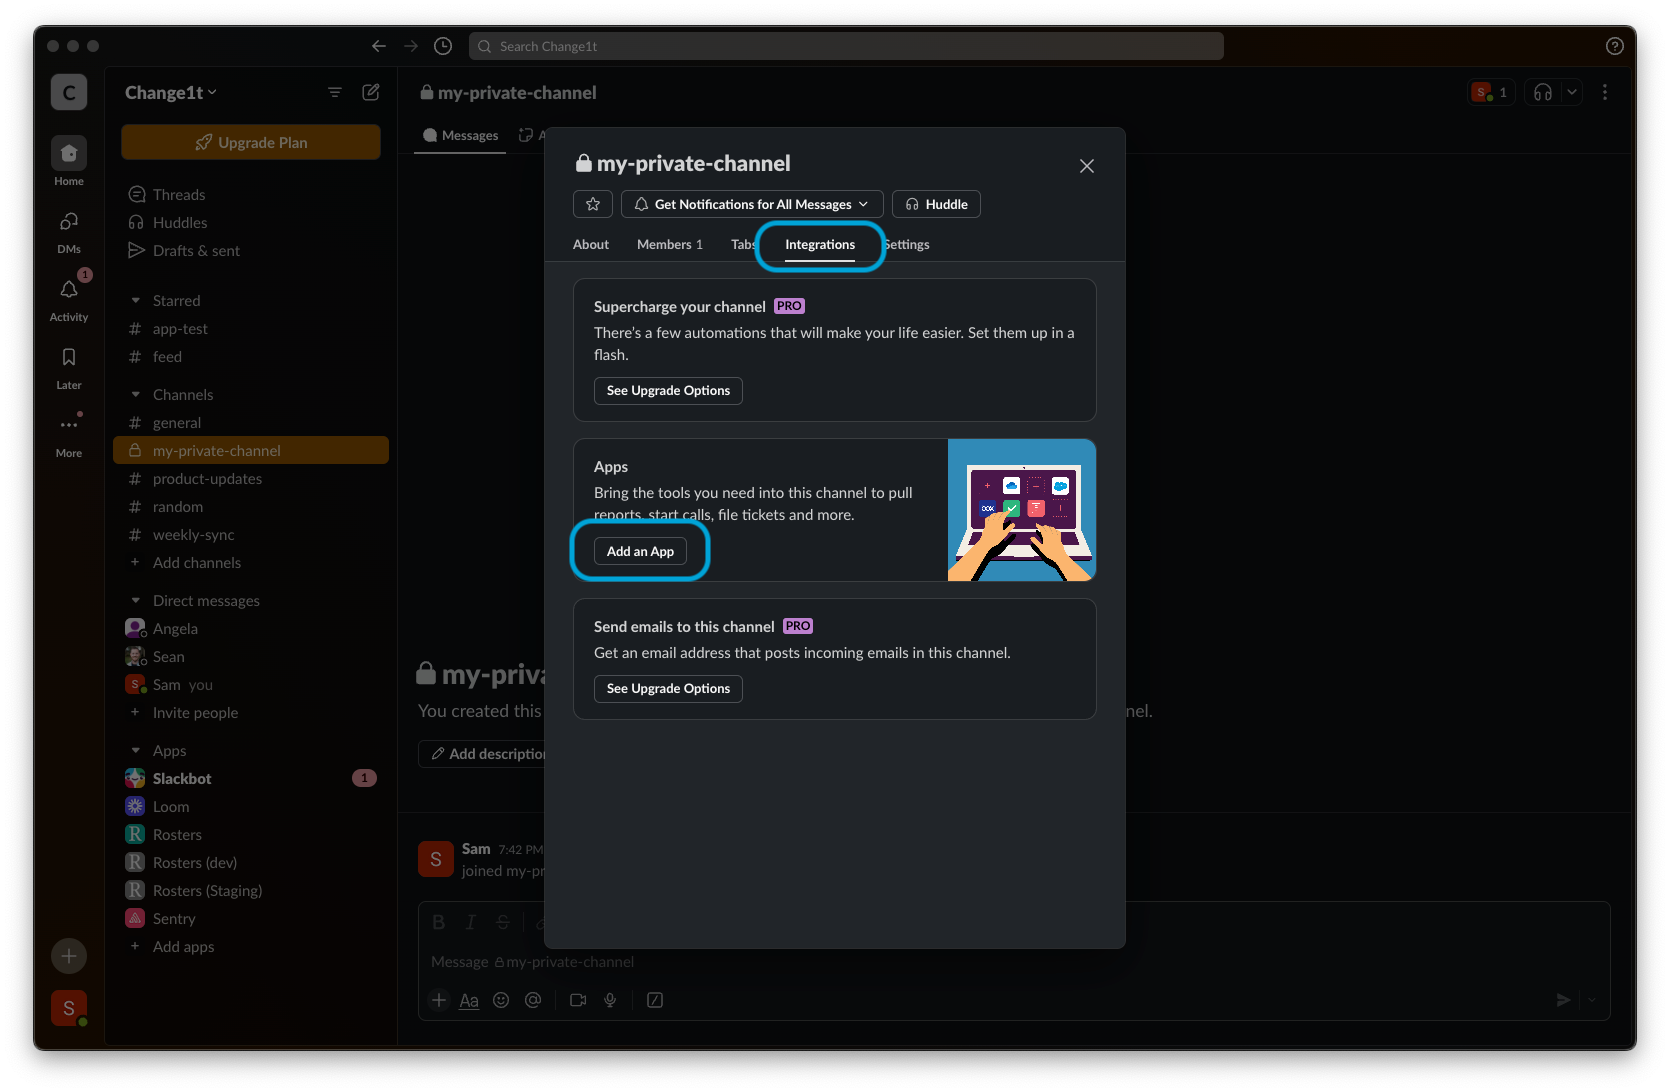Open DMs in the left rail
Image resolution: width=1670 pixels, height=1092 pixels.
[69, 230]
